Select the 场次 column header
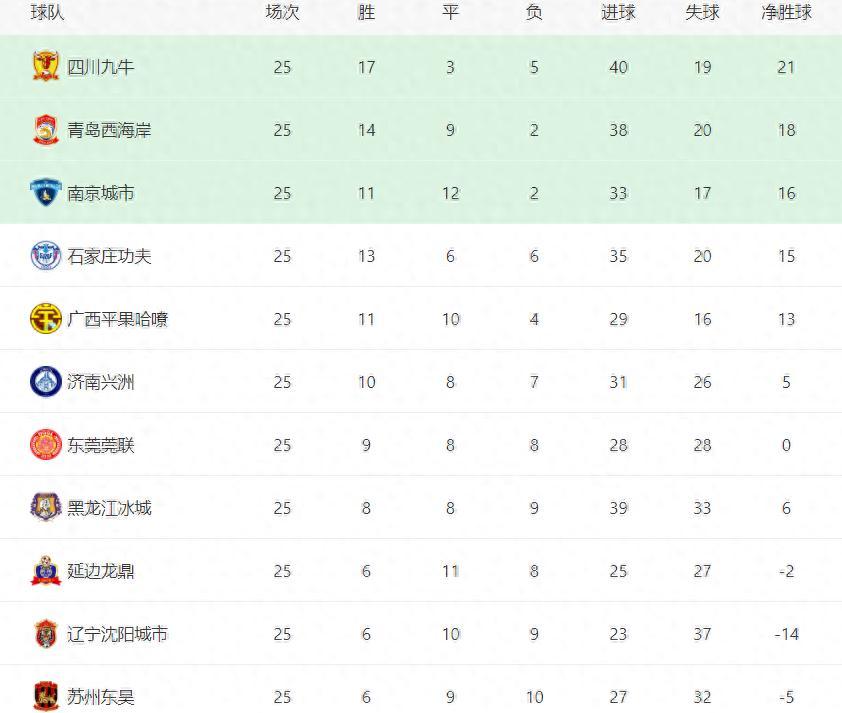 pos(282,12)
